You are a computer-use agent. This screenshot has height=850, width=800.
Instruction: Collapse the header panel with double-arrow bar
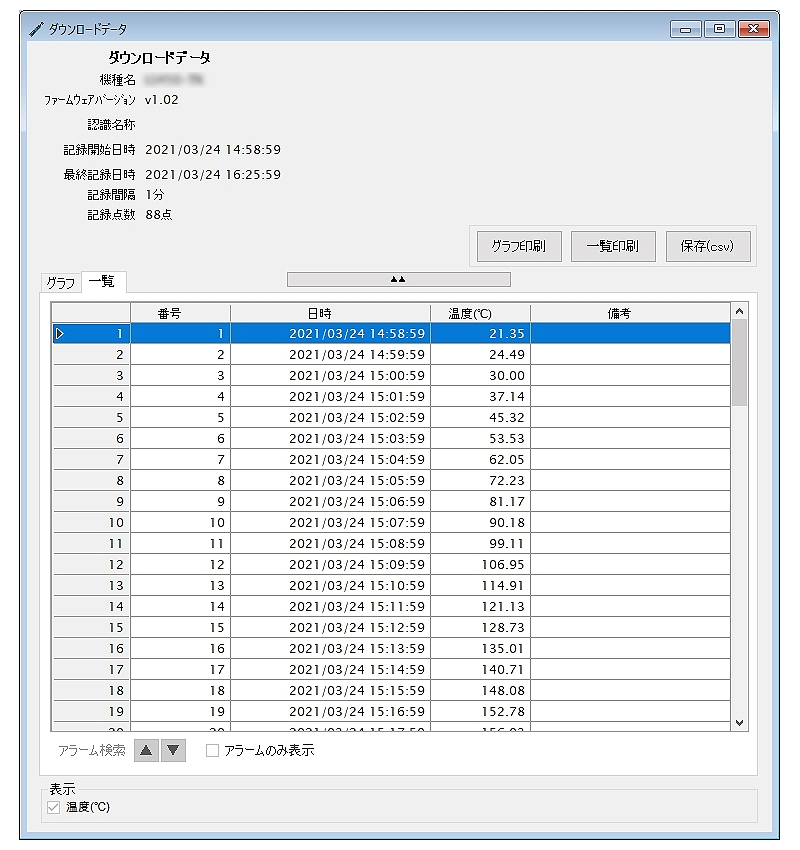[x=398, y=279]
